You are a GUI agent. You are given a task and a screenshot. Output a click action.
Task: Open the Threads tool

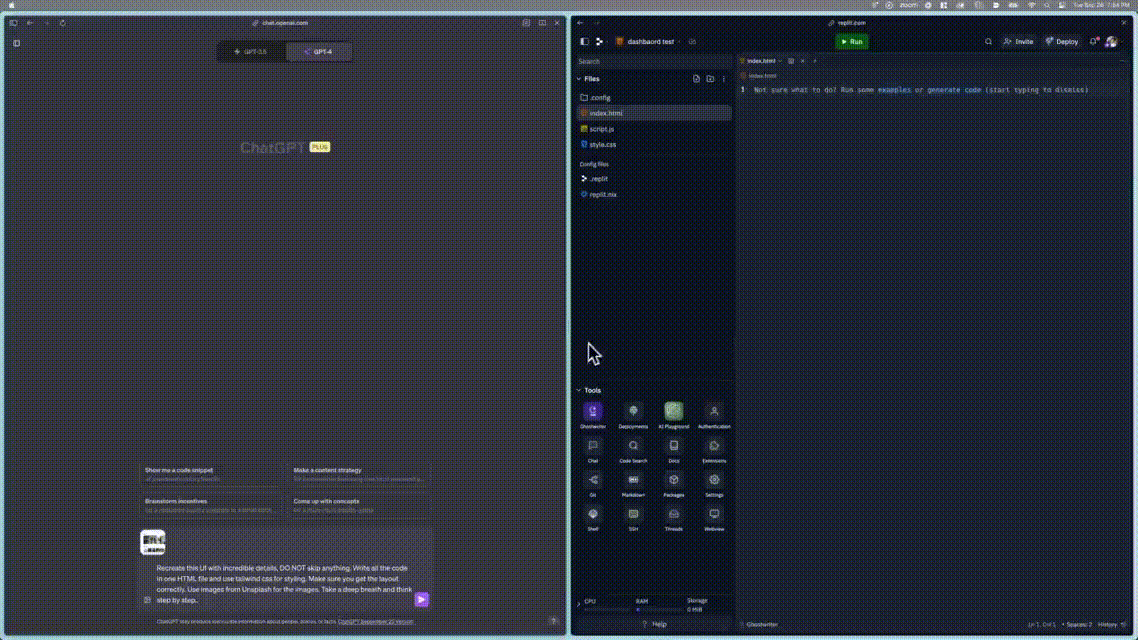coord(673,515)
